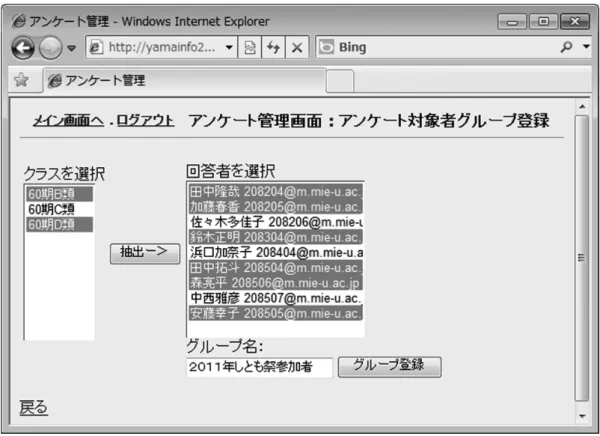Refresh the page with the Refresh icon
This screenshot has height=436, width=600.
[273, 47]
